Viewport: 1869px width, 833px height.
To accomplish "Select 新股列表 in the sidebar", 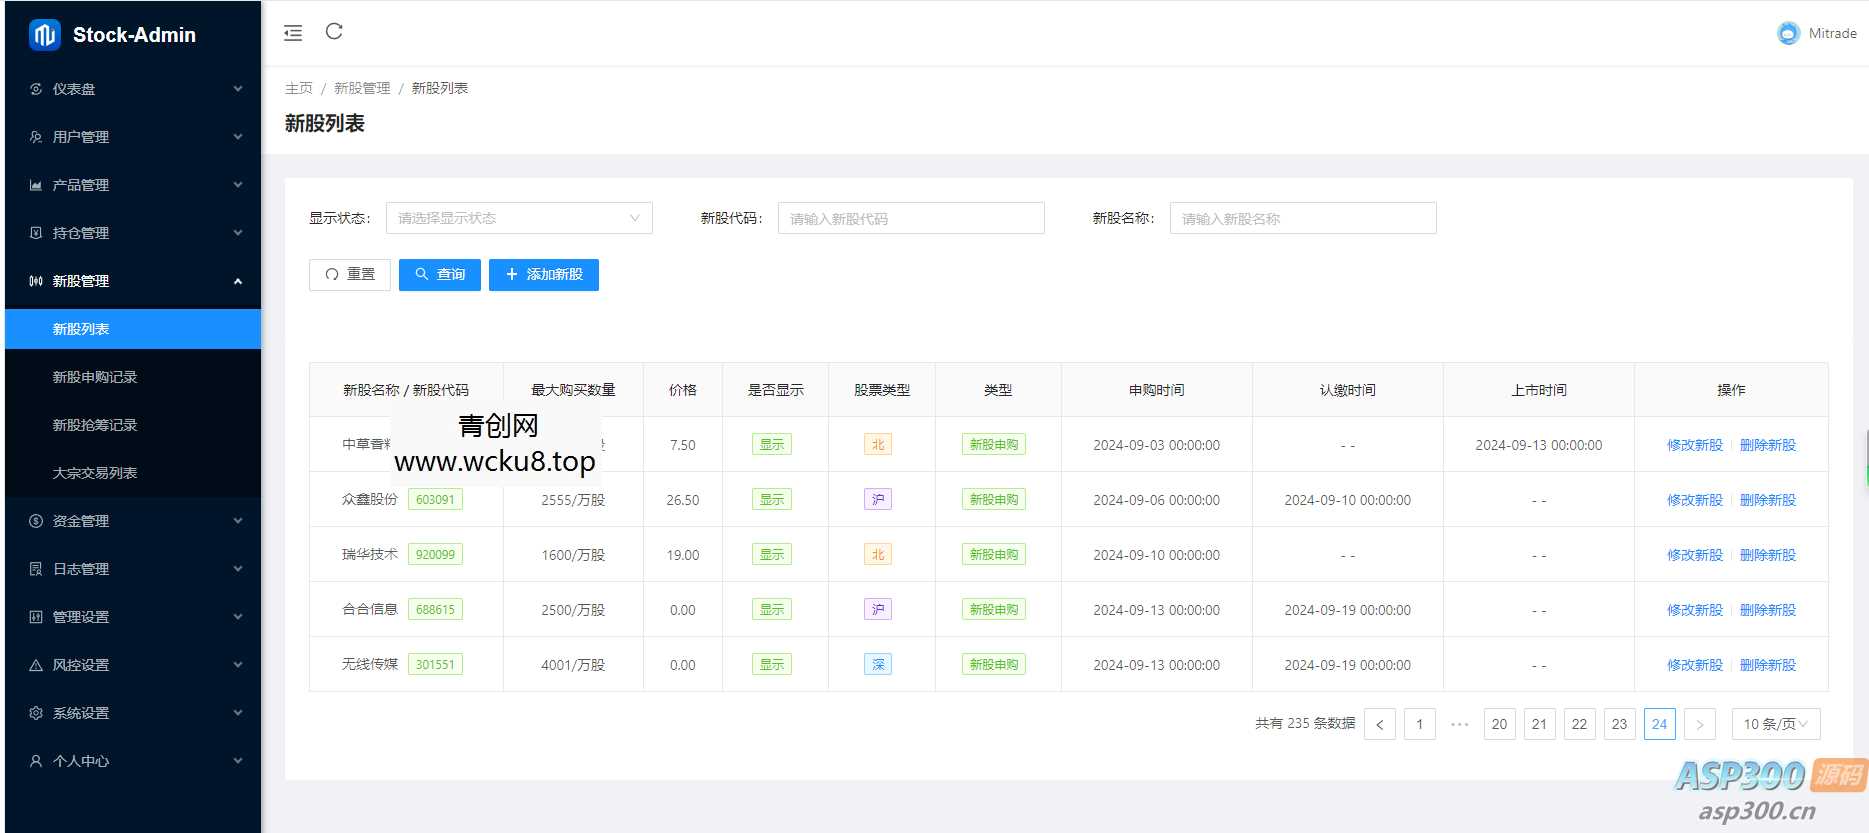I will 133,329.
